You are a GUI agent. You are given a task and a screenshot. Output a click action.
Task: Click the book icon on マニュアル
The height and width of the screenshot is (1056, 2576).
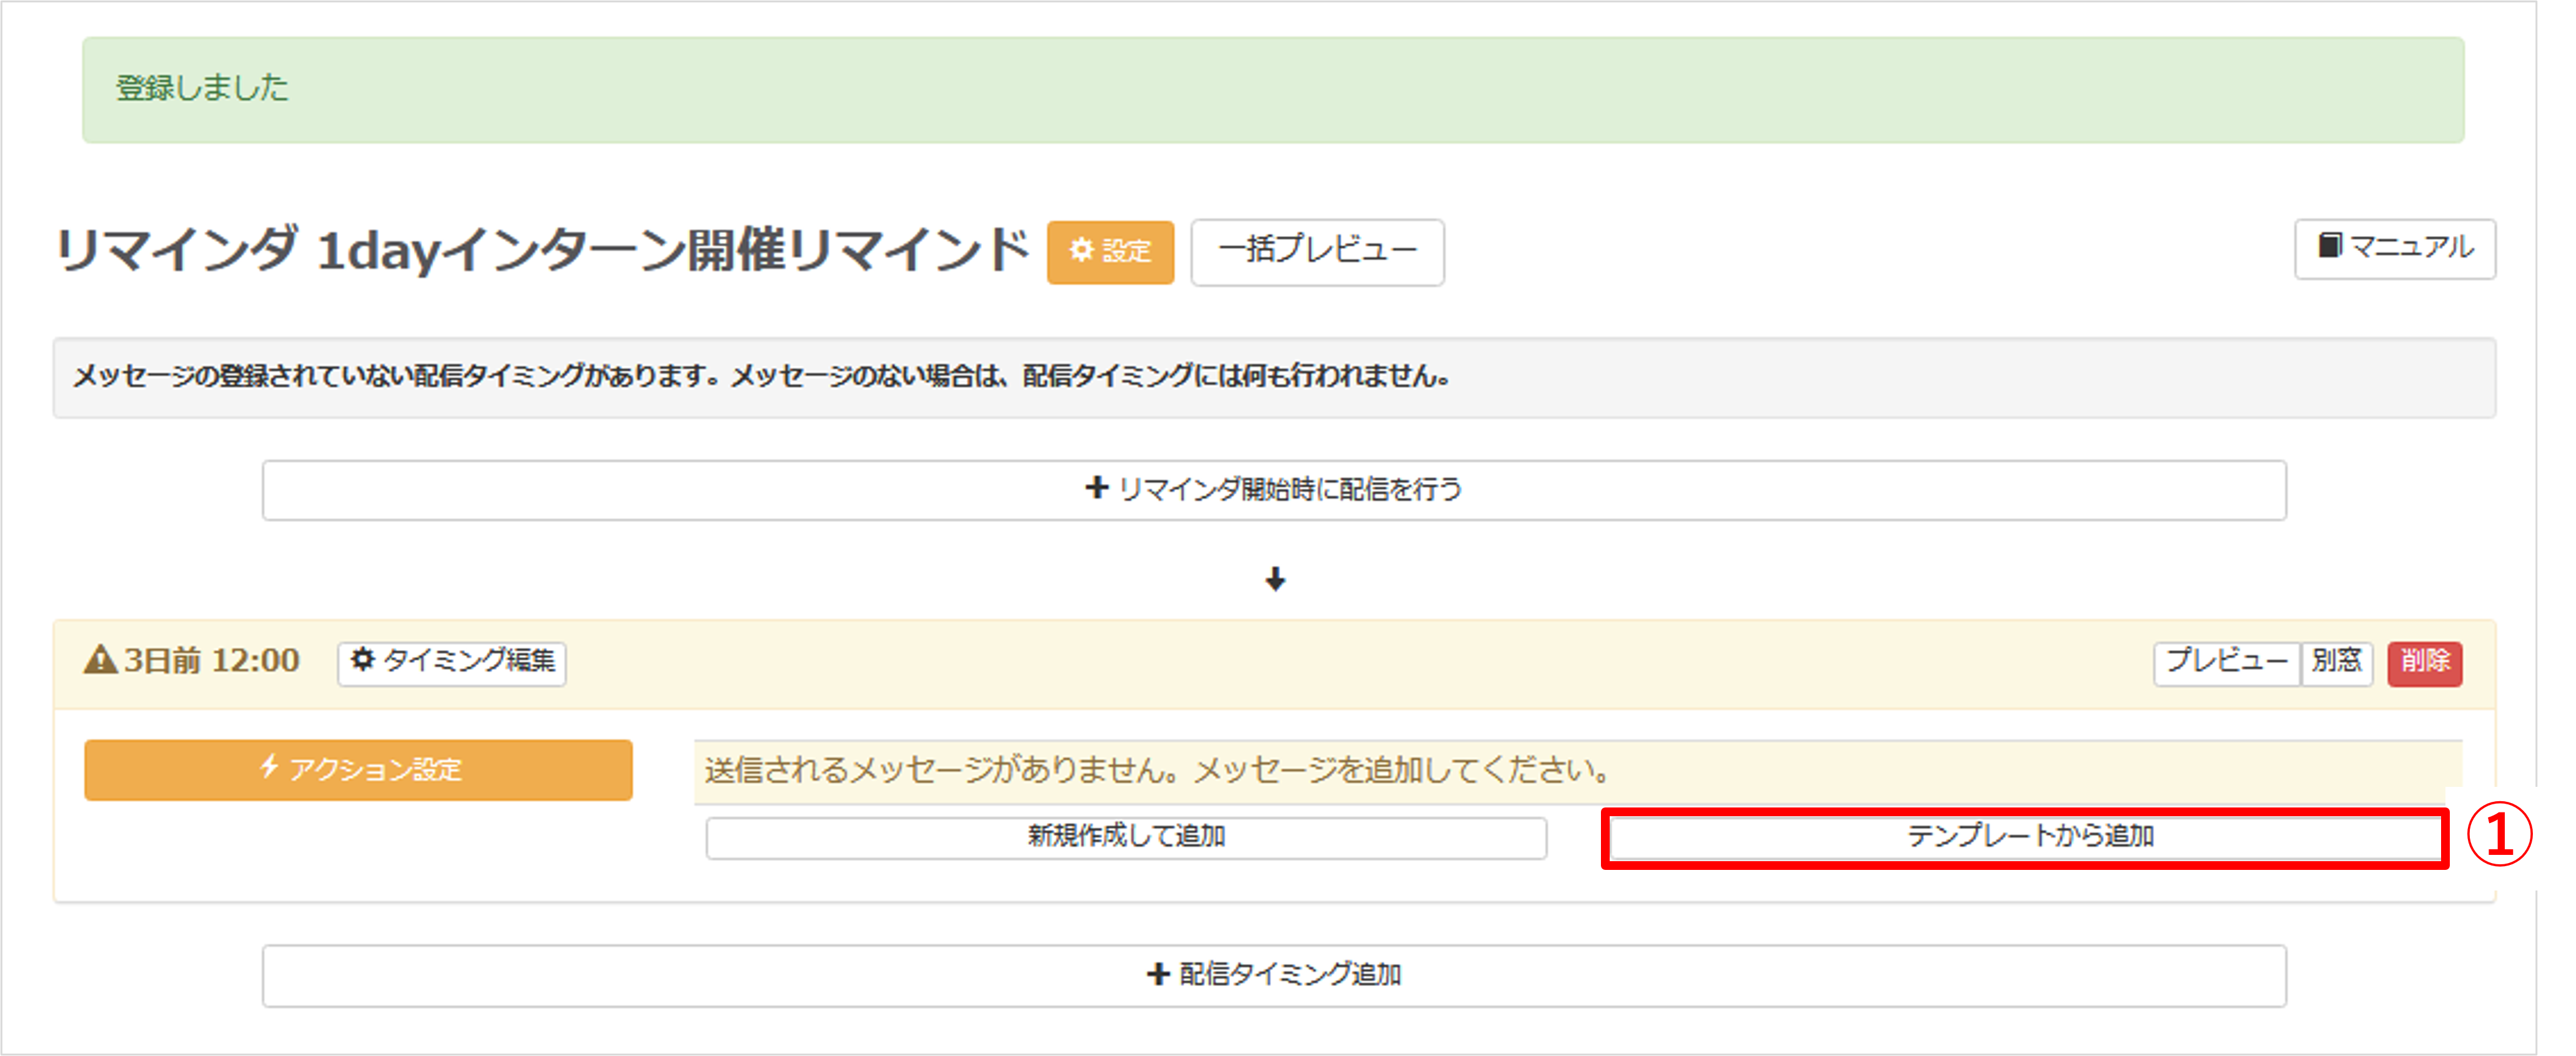pos(2329,246)
